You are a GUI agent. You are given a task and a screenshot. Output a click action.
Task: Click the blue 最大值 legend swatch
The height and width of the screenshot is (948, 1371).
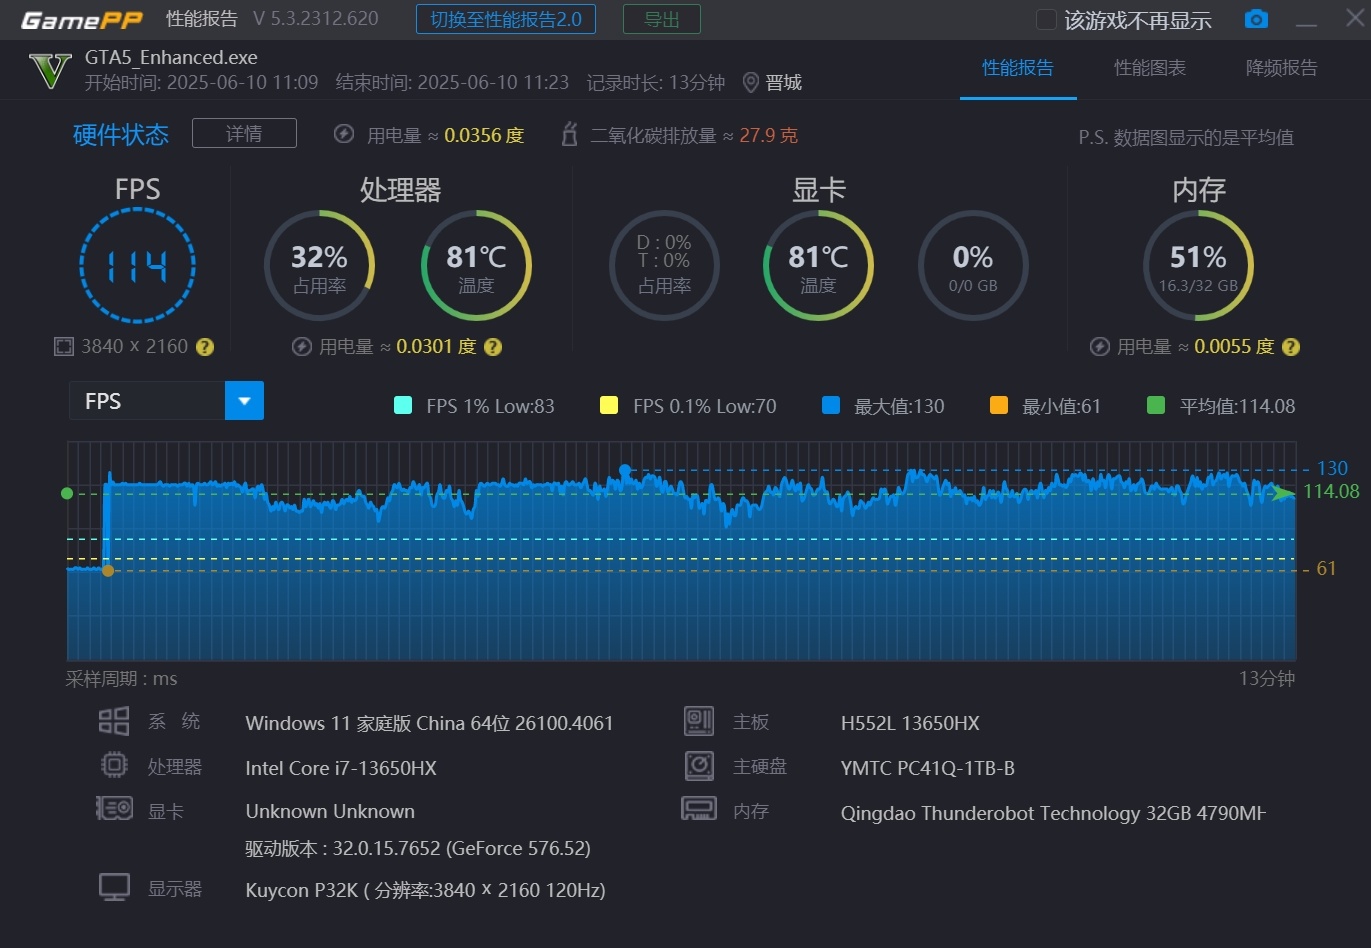(x=830, y=406)
